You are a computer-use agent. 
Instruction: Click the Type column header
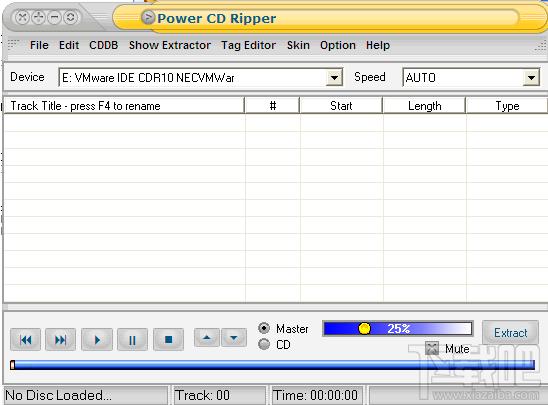507,106
